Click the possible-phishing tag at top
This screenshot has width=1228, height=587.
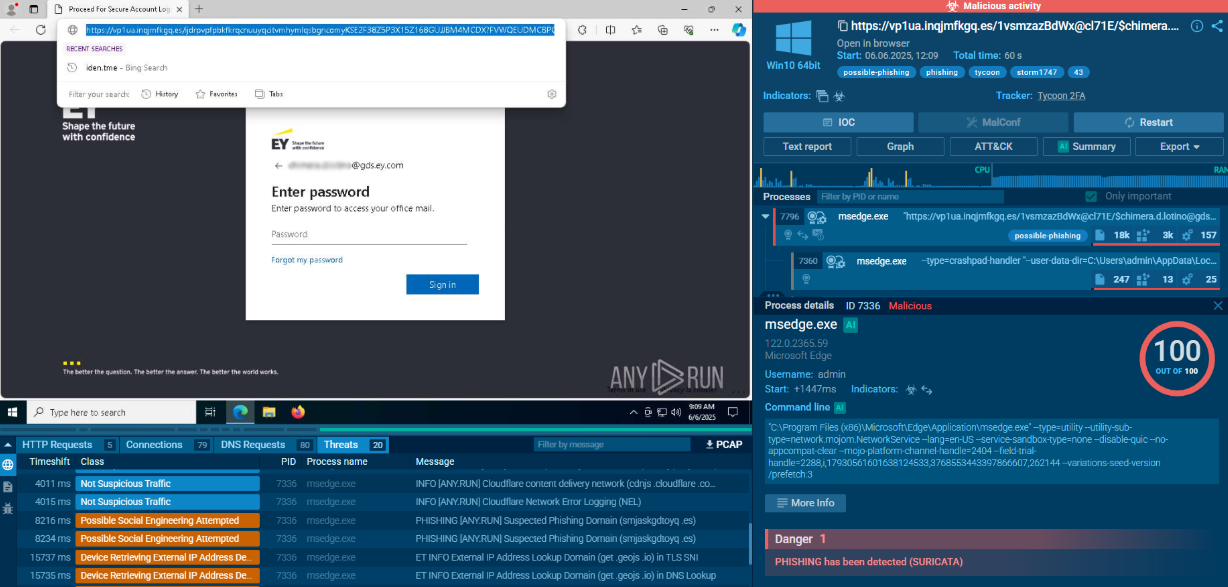875,72
